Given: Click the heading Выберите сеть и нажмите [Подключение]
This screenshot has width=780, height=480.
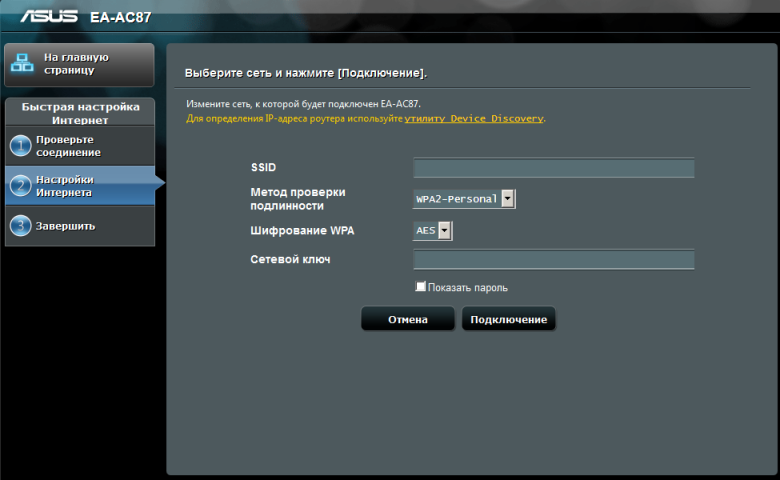Looking at the screenshot, I should [306, 73].
